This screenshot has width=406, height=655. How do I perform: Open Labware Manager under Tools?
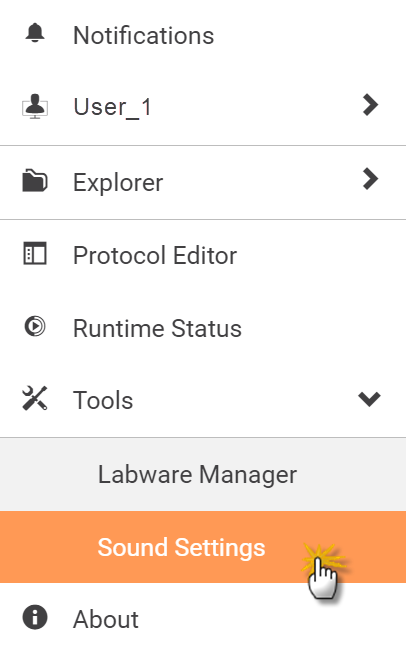click(x=198, y=475)
